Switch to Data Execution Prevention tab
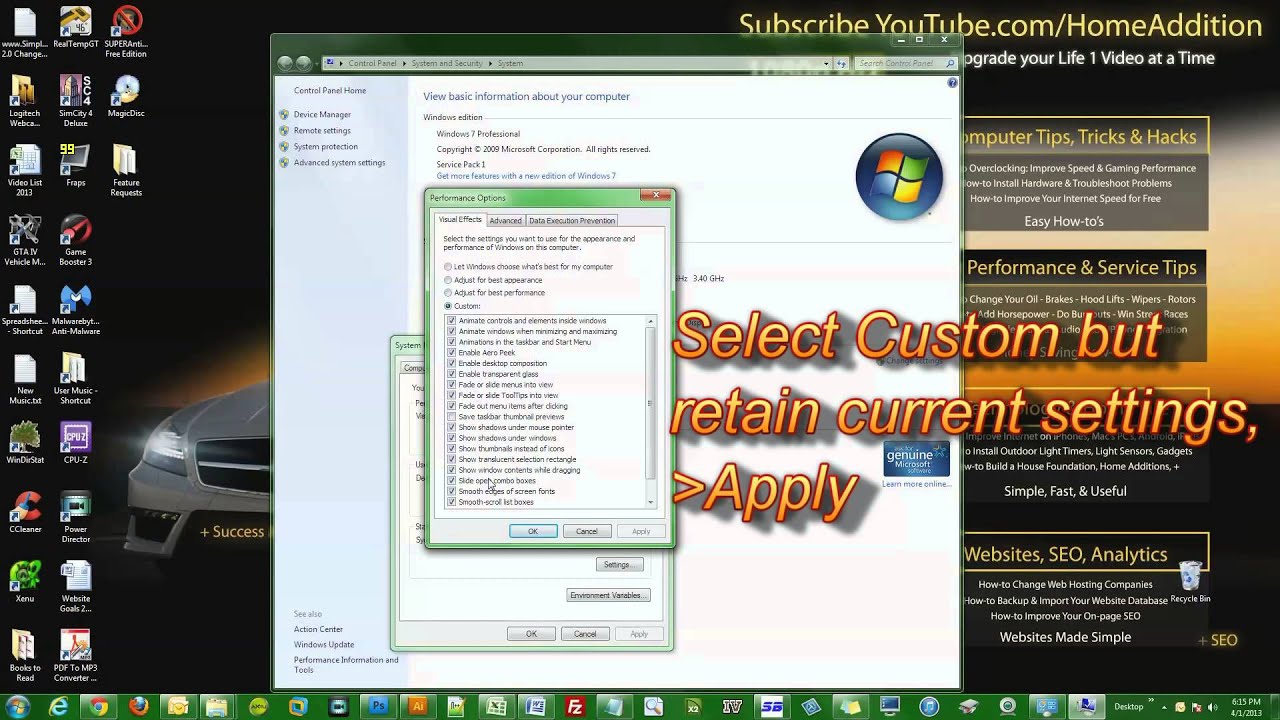Screen dimensions: 1280x720 point(572,220)
